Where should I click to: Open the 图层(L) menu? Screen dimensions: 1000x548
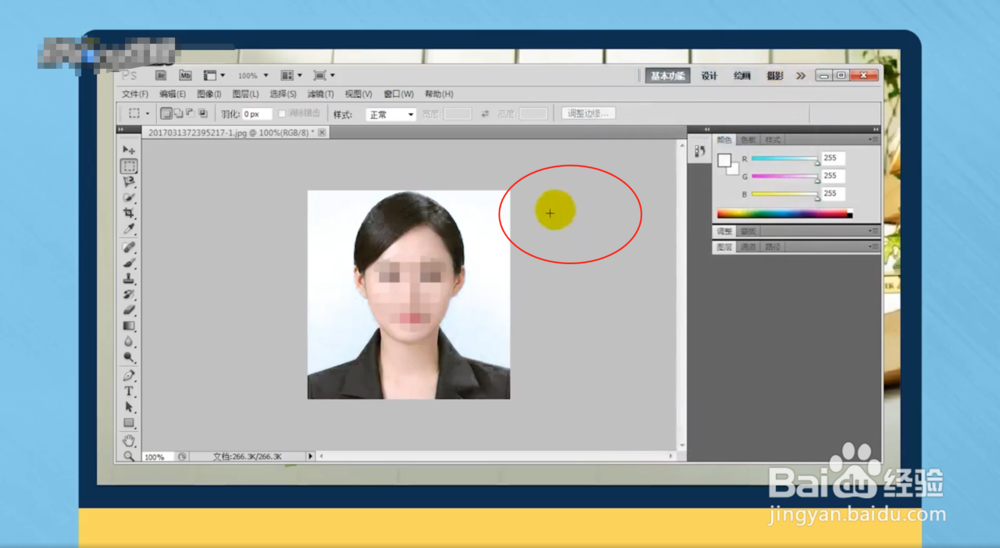pos(246,94)
